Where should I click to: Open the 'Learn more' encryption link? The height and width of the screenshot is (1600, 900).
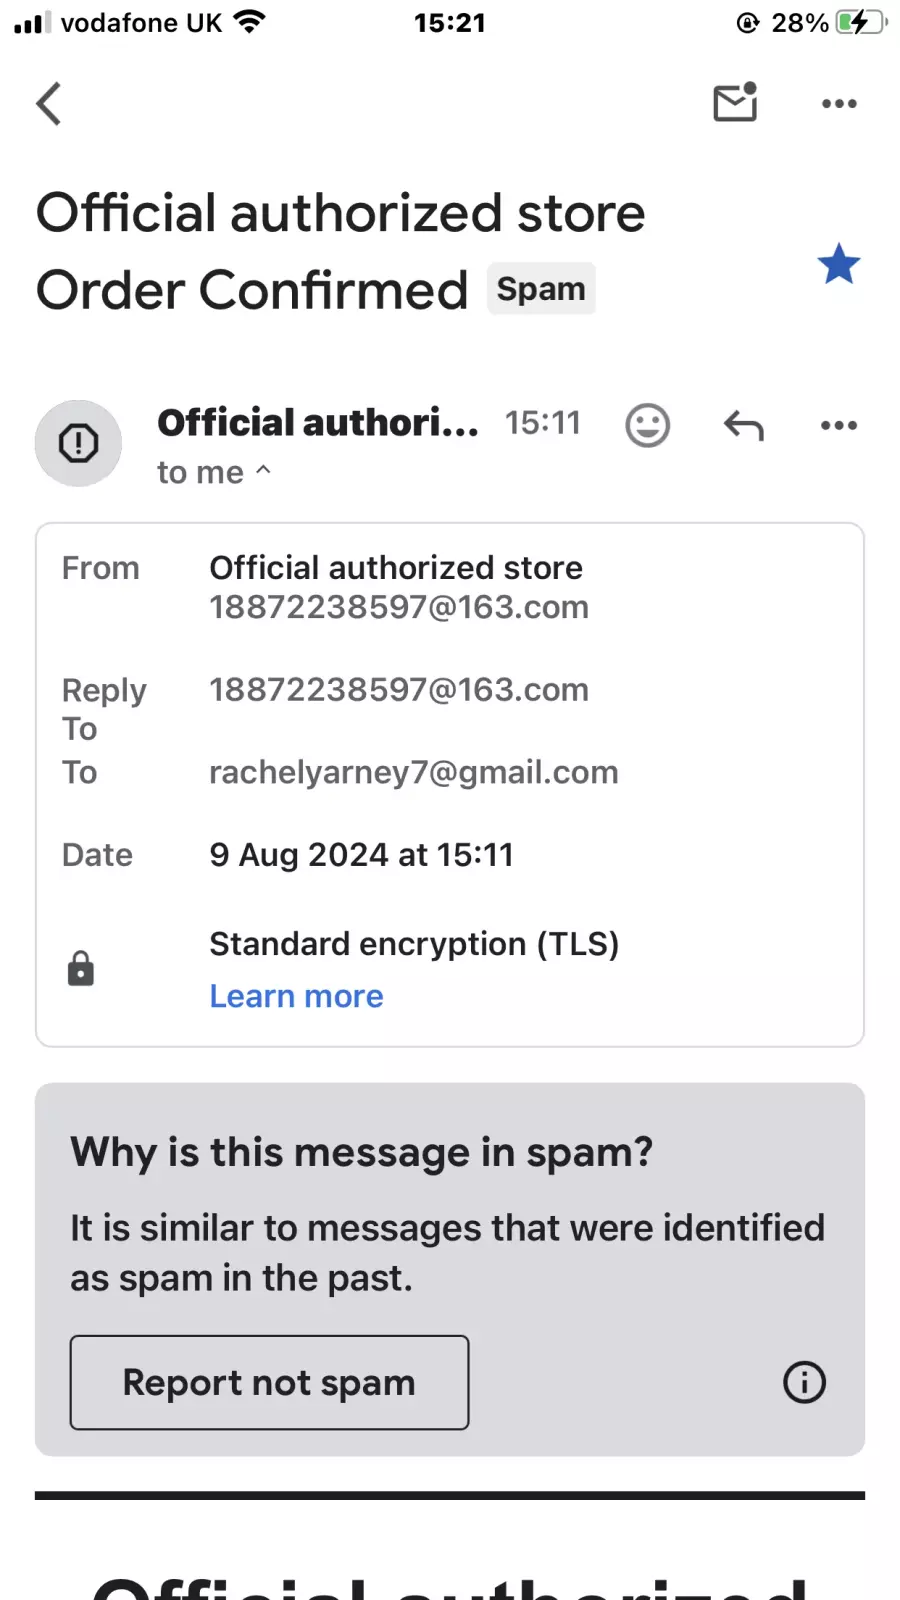tap(297, 996)
